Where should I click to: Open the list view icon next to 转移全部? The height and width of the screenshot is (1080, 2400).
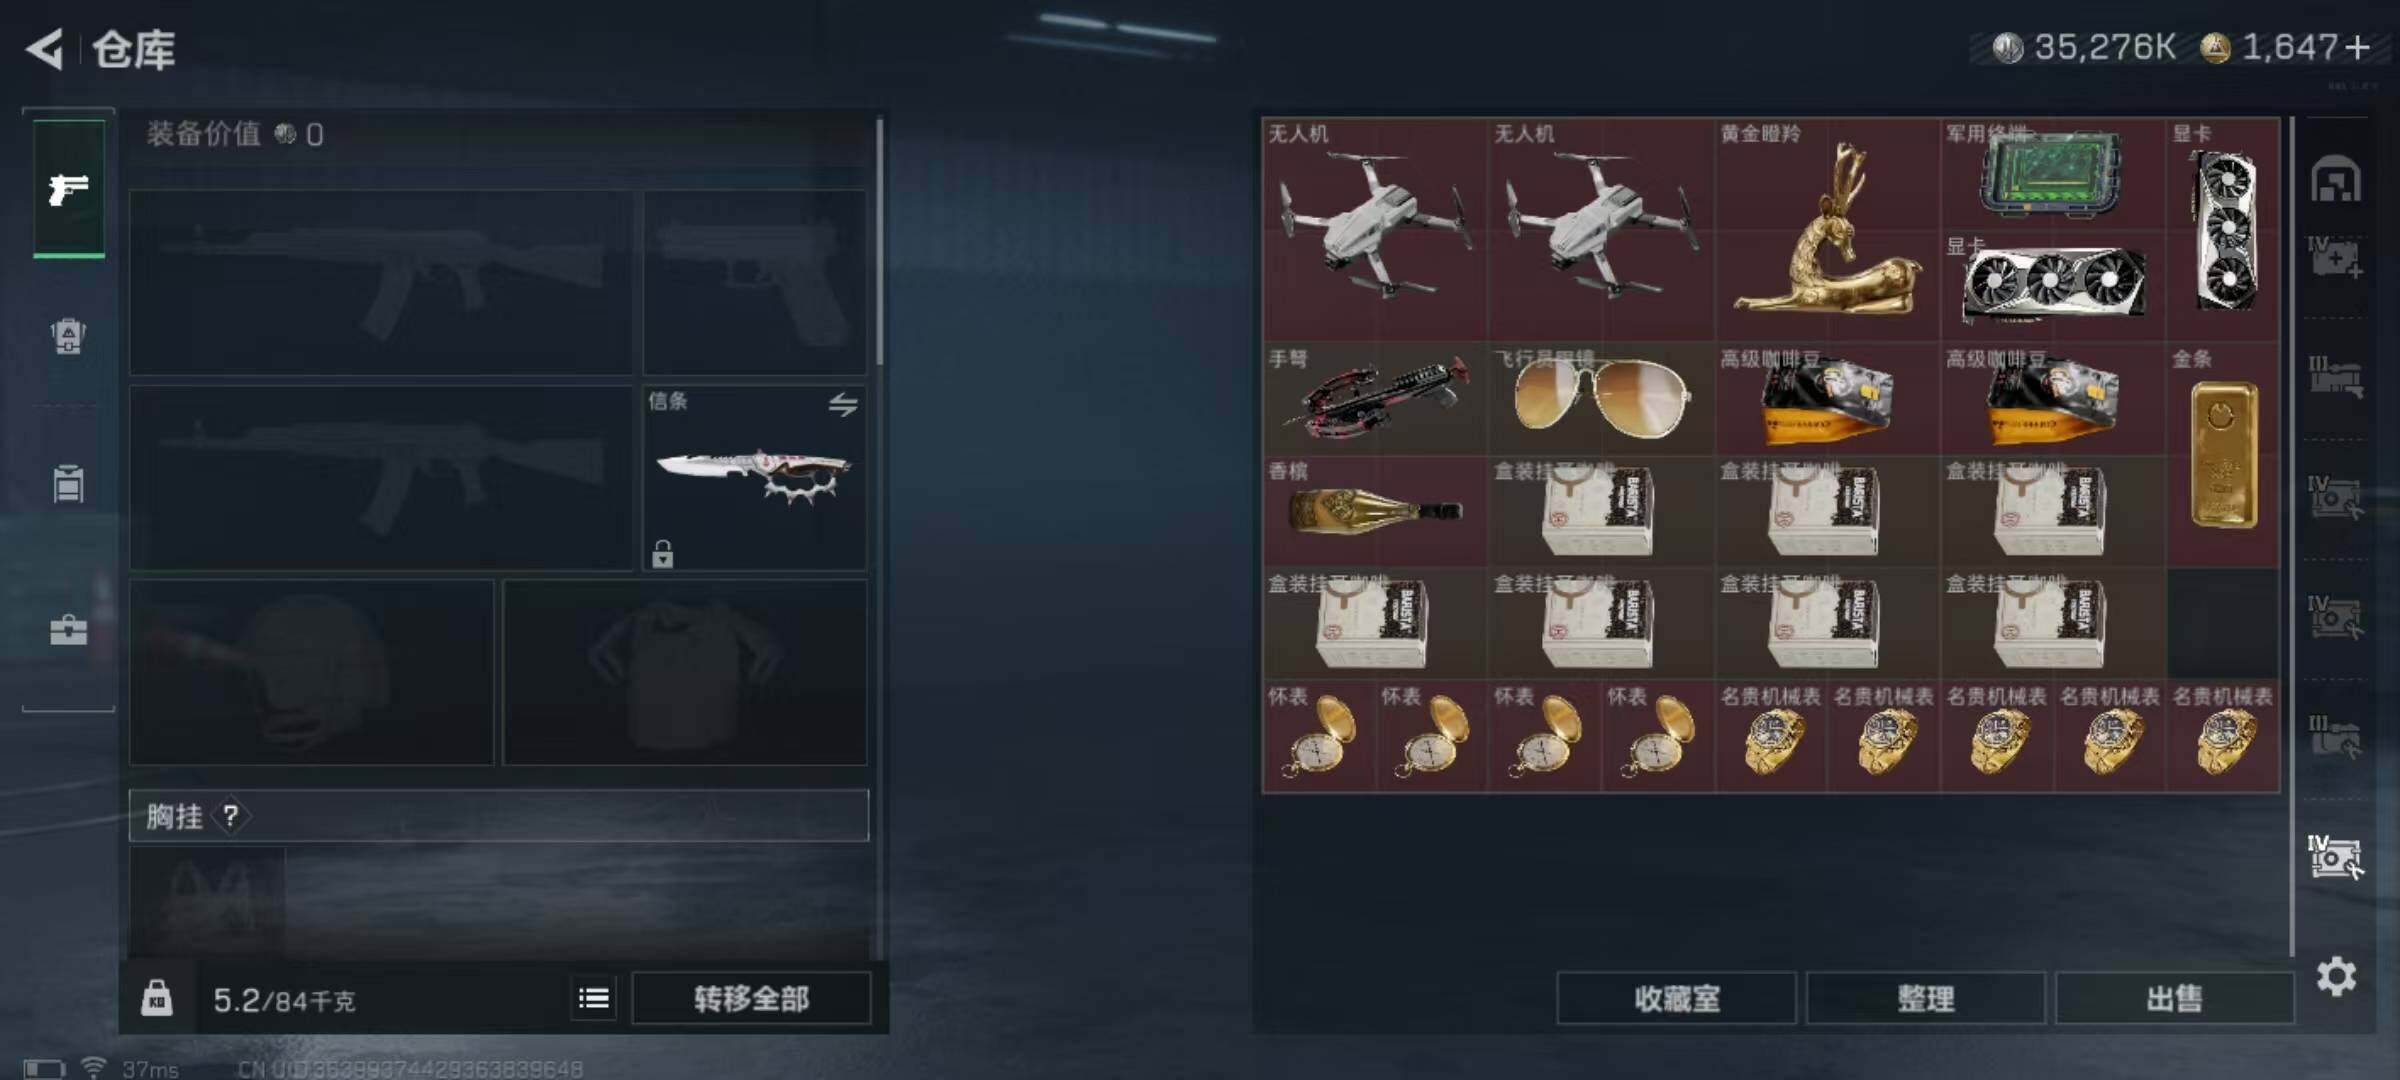594,998
